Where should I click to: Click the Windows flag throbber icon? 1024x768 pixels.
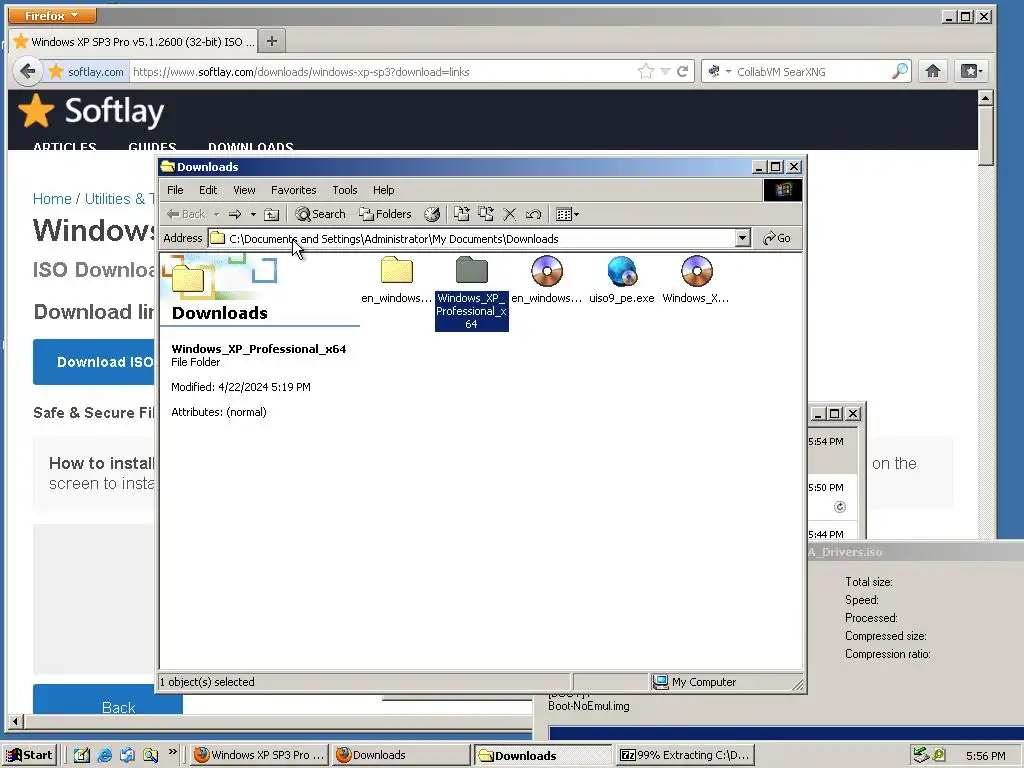[783, 190]
